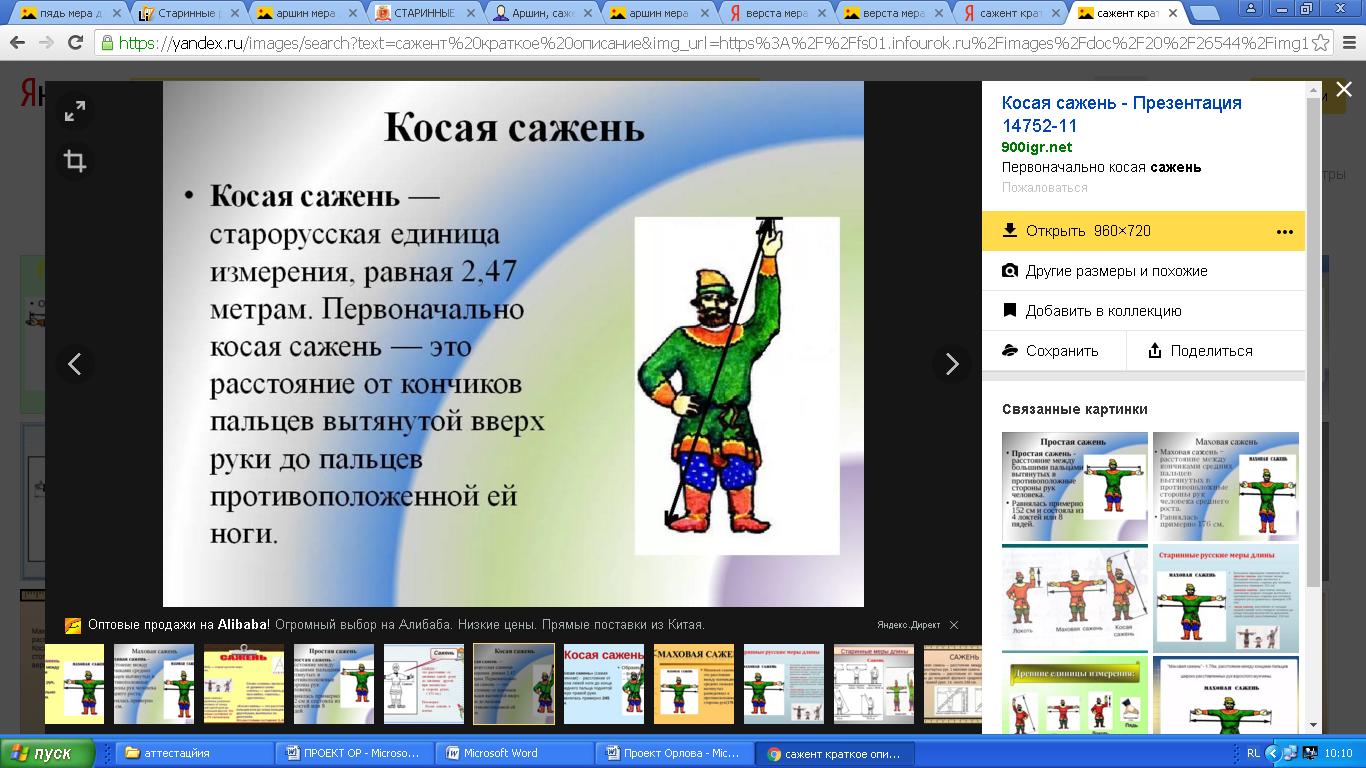Viewport: 1366px width, 768px height.
Task: Open Chrome's hamburger main menu
Action: coord(1348,44)
